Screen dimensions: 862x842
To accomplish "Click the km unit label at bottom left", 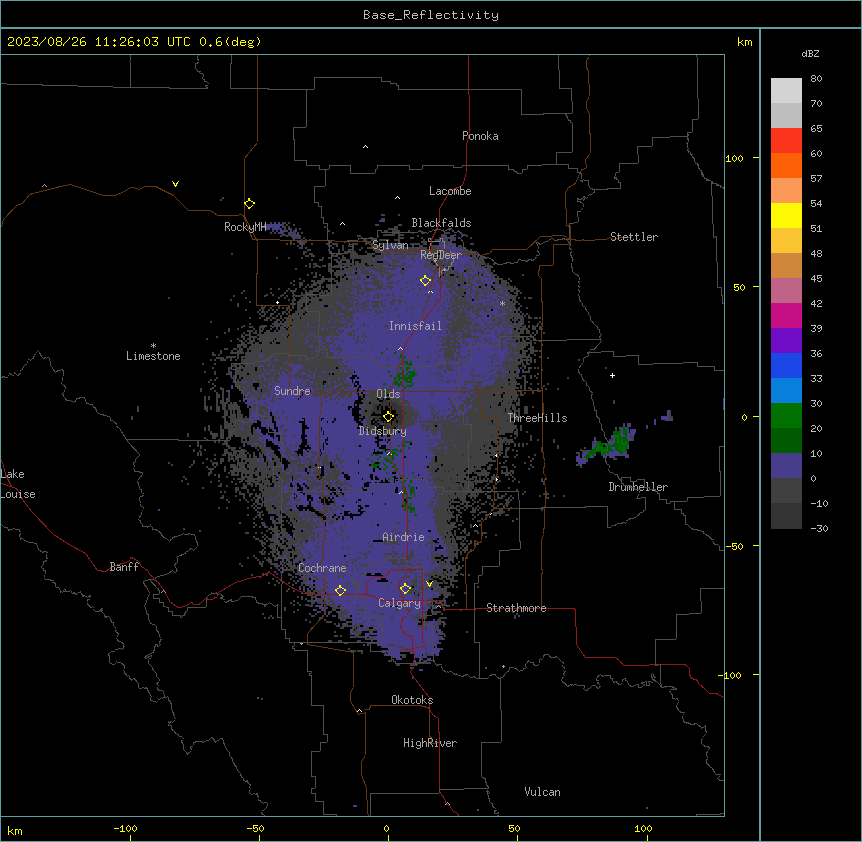I will (x=15, y=831).
